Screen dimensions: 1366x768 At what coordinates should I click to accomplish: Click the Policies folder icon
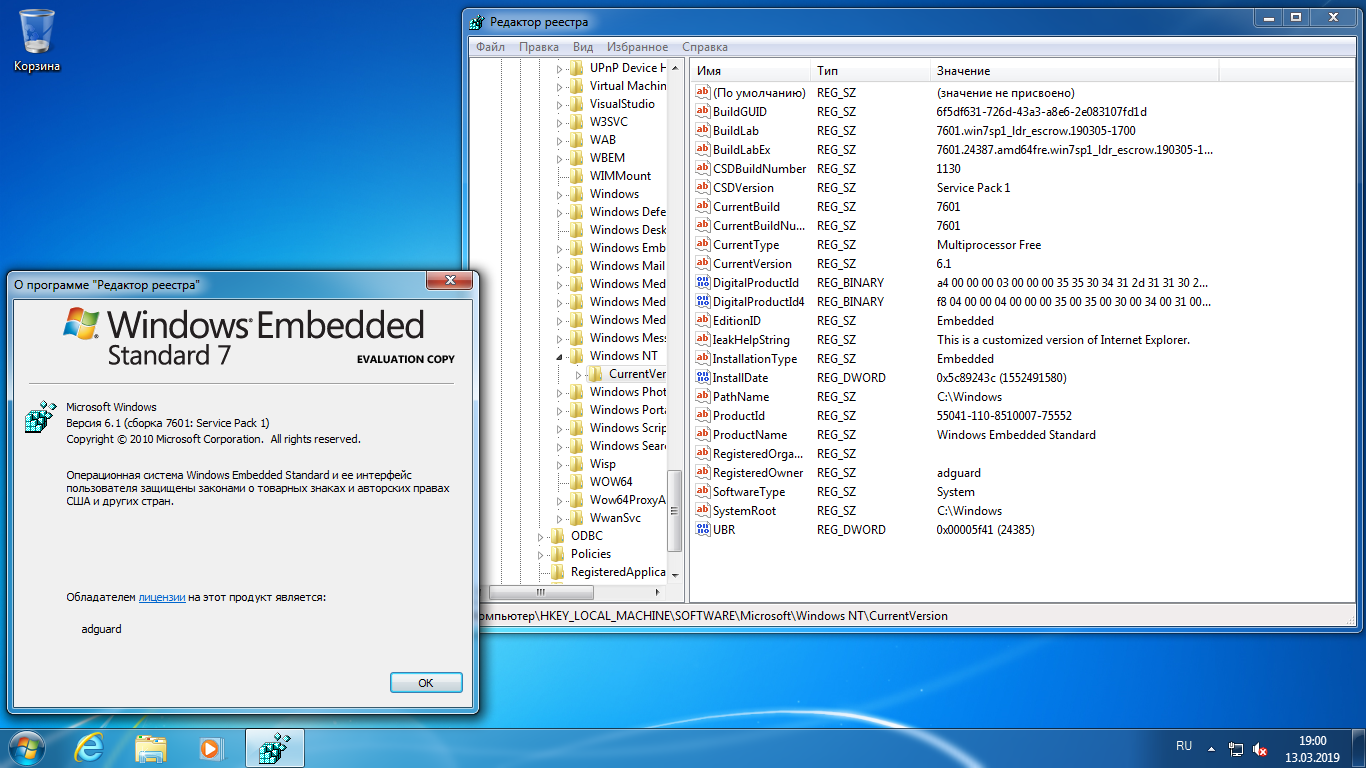(558, 554)
